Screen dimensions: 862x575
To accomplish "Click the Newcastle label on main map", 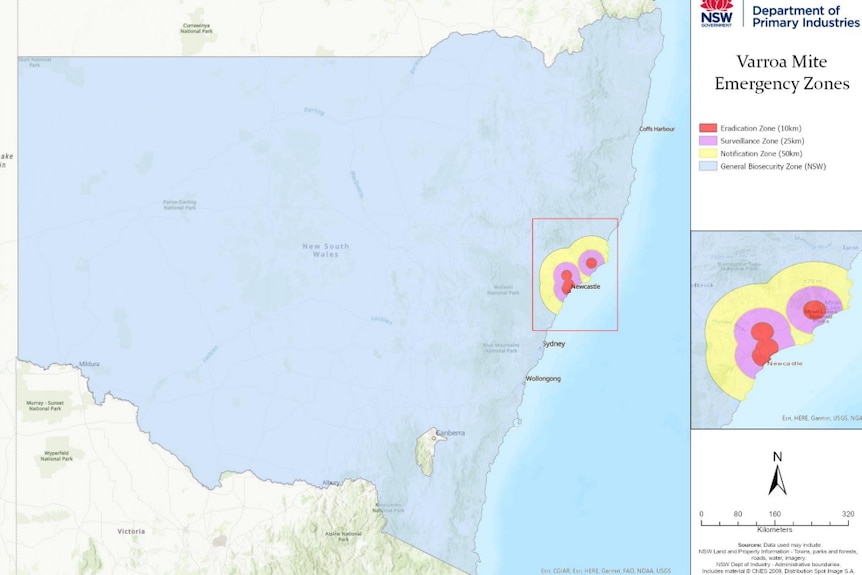I will (x=585, y=286).
